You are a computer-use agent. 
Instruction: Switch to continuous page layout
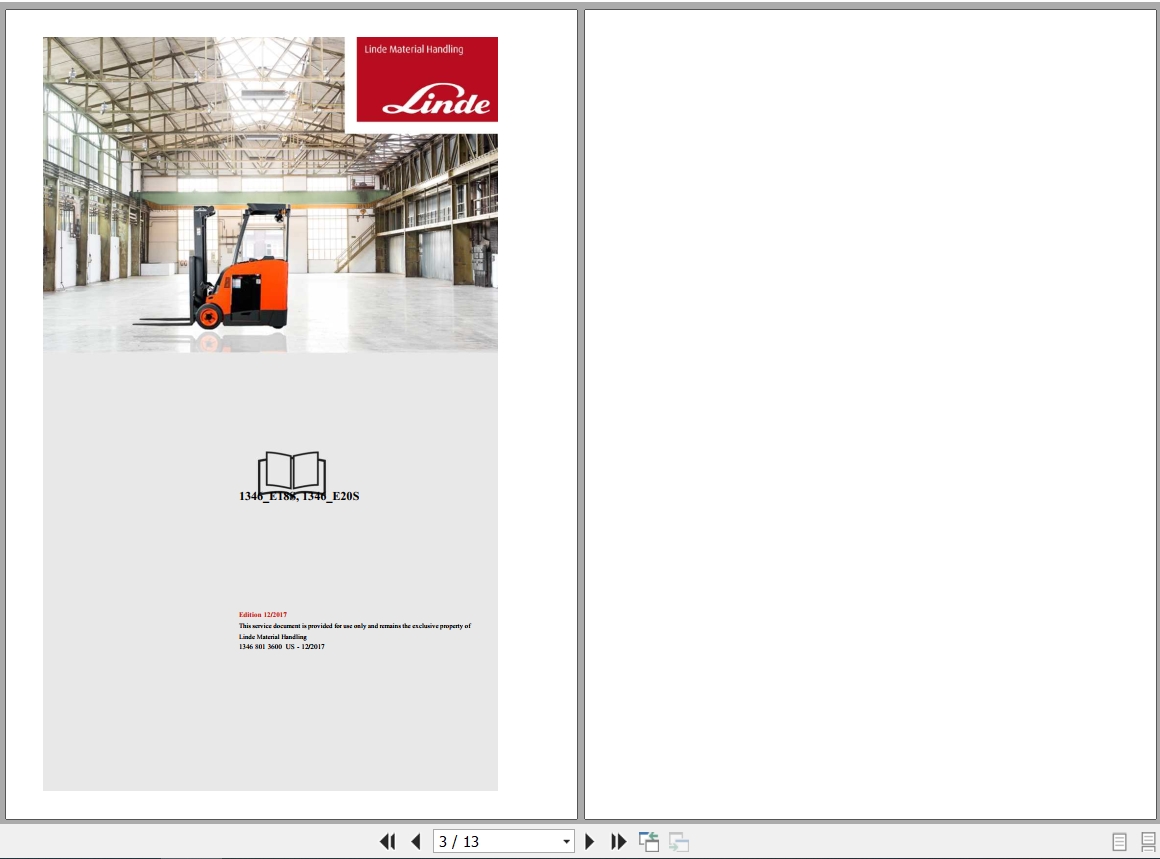click(1148, 841)
